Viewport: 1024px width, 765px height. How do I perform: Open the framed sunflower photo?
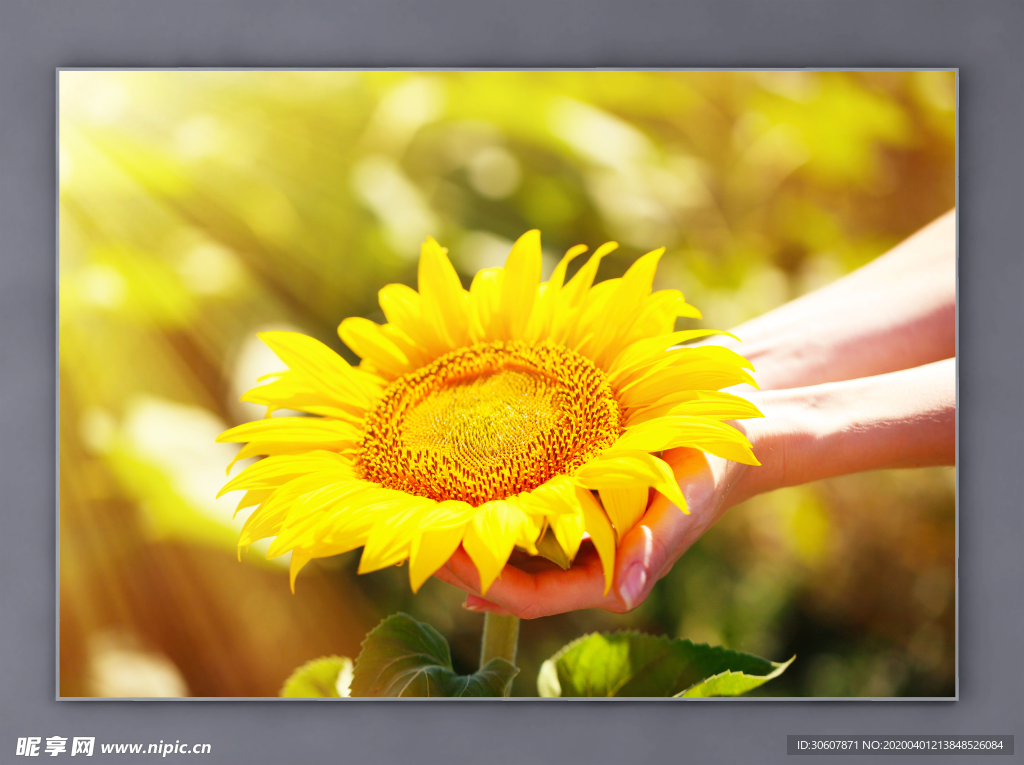(507, 384)
